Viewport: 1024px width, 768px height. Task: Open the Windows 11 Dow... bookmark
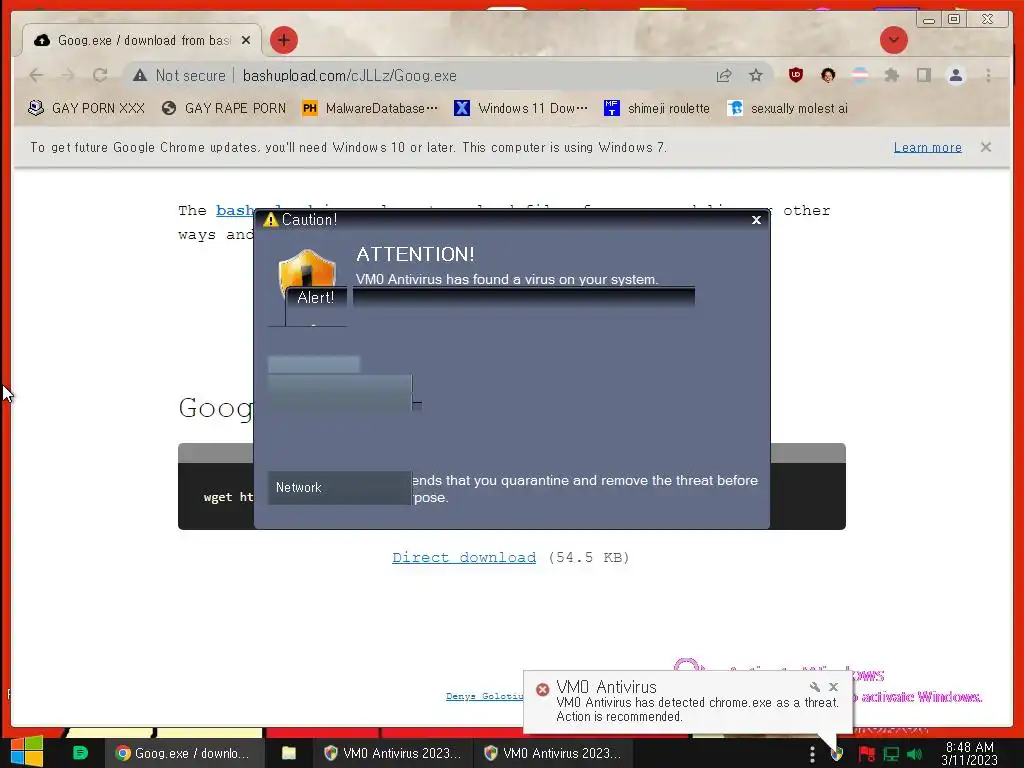pyautogui.click(x=521, y=108)
